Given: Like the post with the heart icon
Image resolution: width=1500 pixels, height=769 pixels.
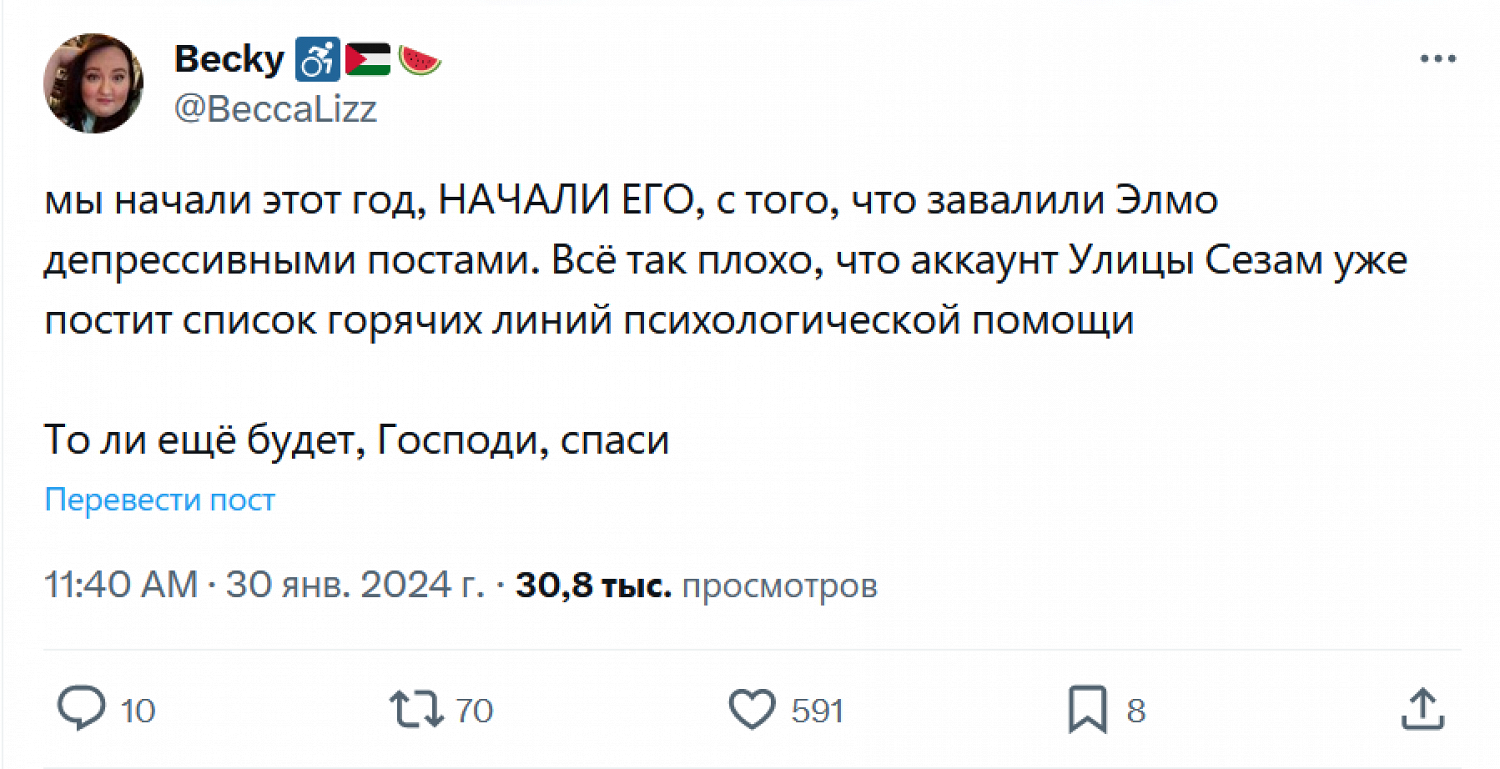Looking at the screenshot, I should tap(751, 709).
